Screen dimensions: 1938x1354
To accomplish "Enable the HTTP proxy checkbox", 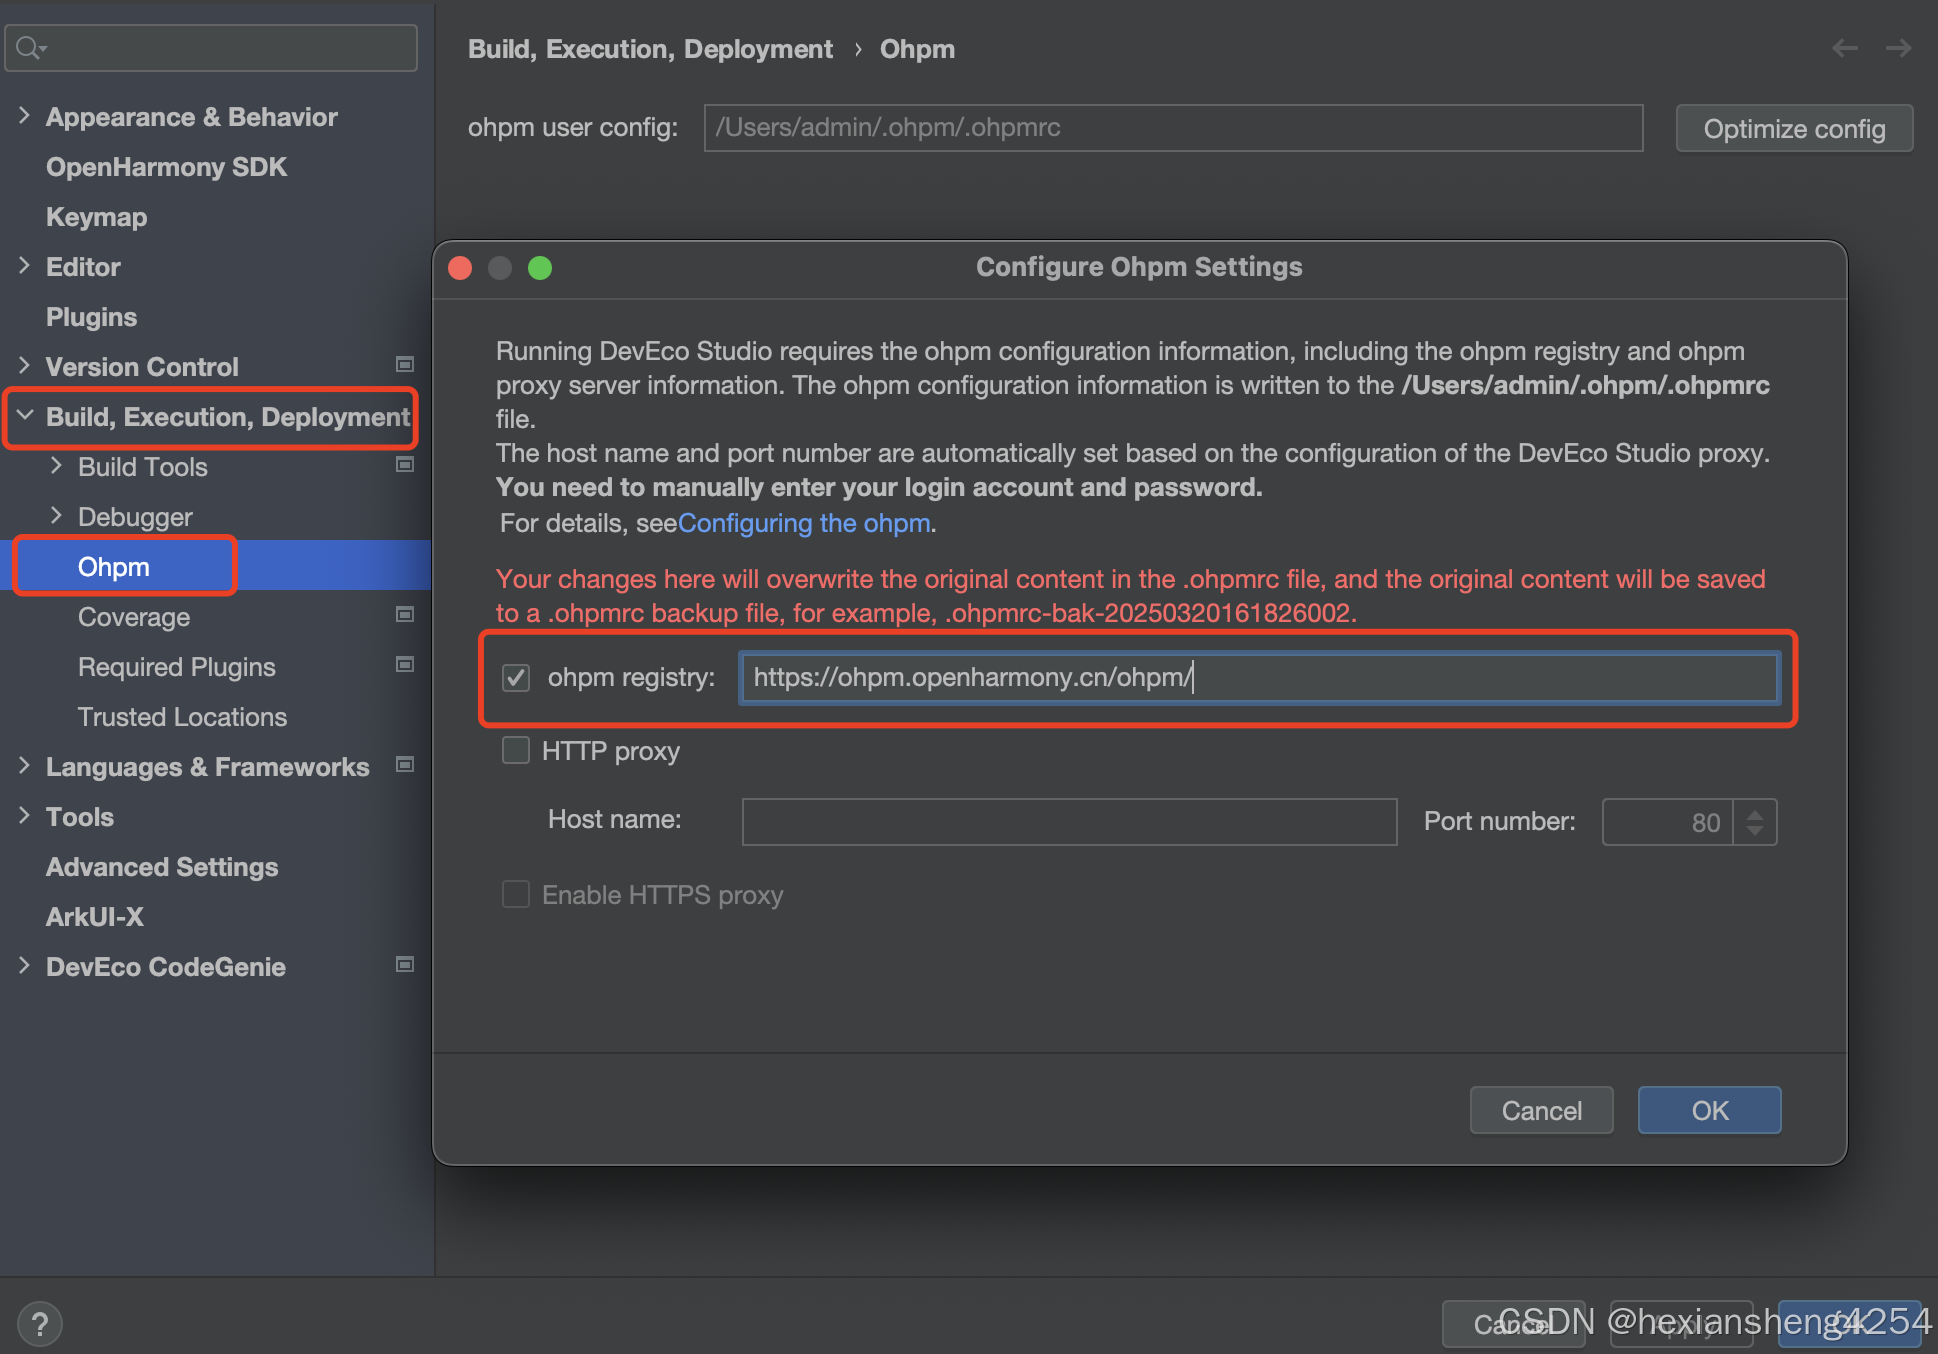I will tap(516, 750).
